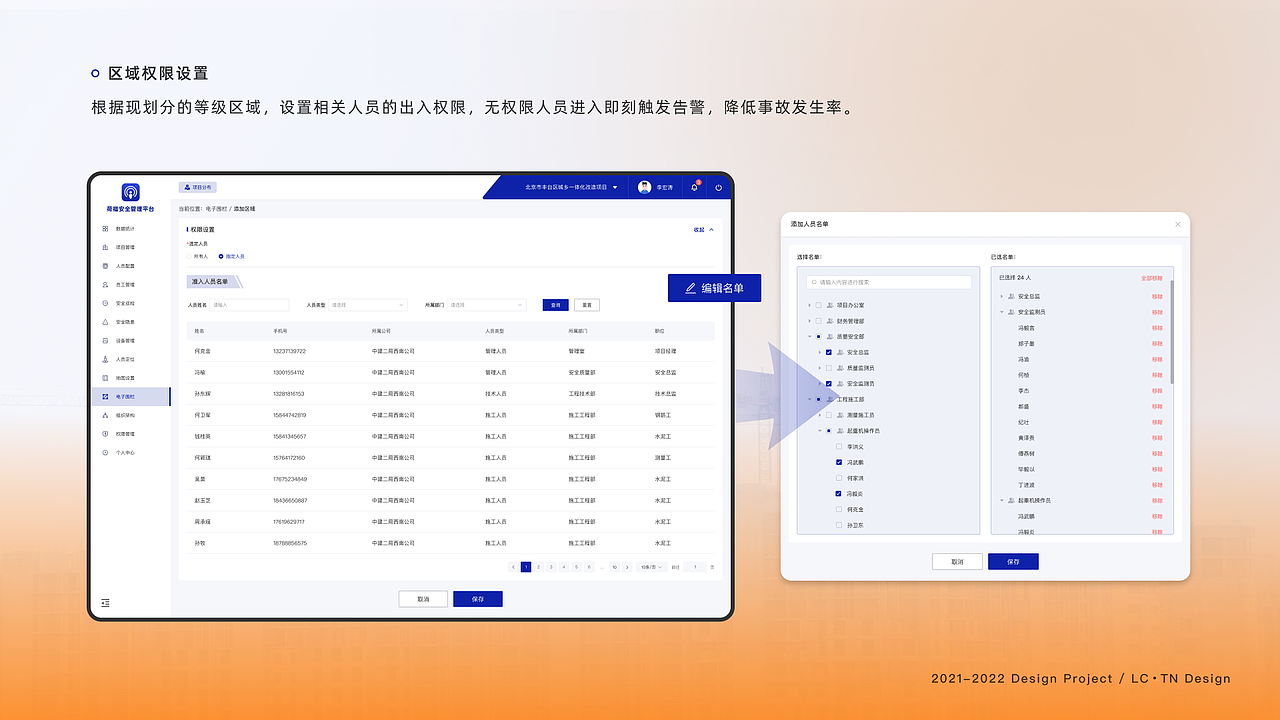Click the scrollbar of selected list

point(1171,330)
